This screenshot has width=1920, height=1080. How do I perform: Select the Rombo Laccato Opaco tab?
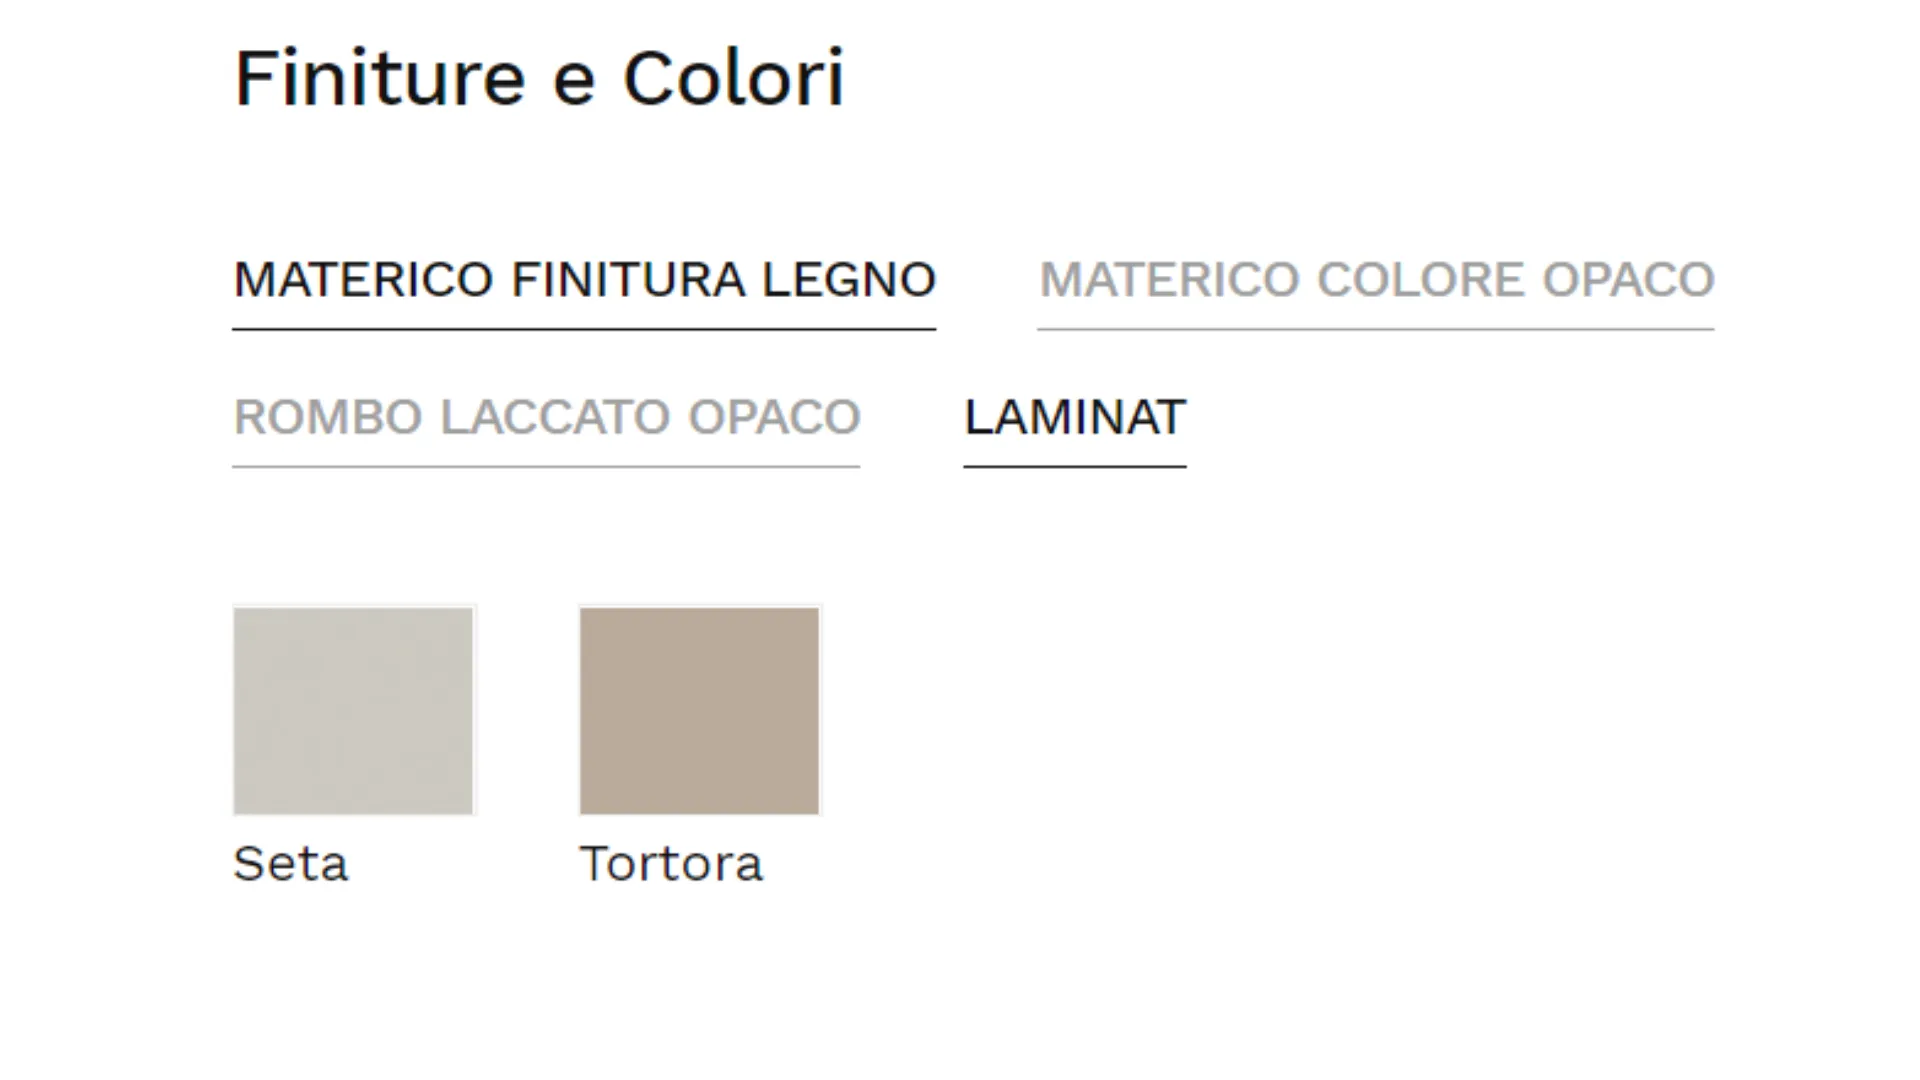pos(546,417)
